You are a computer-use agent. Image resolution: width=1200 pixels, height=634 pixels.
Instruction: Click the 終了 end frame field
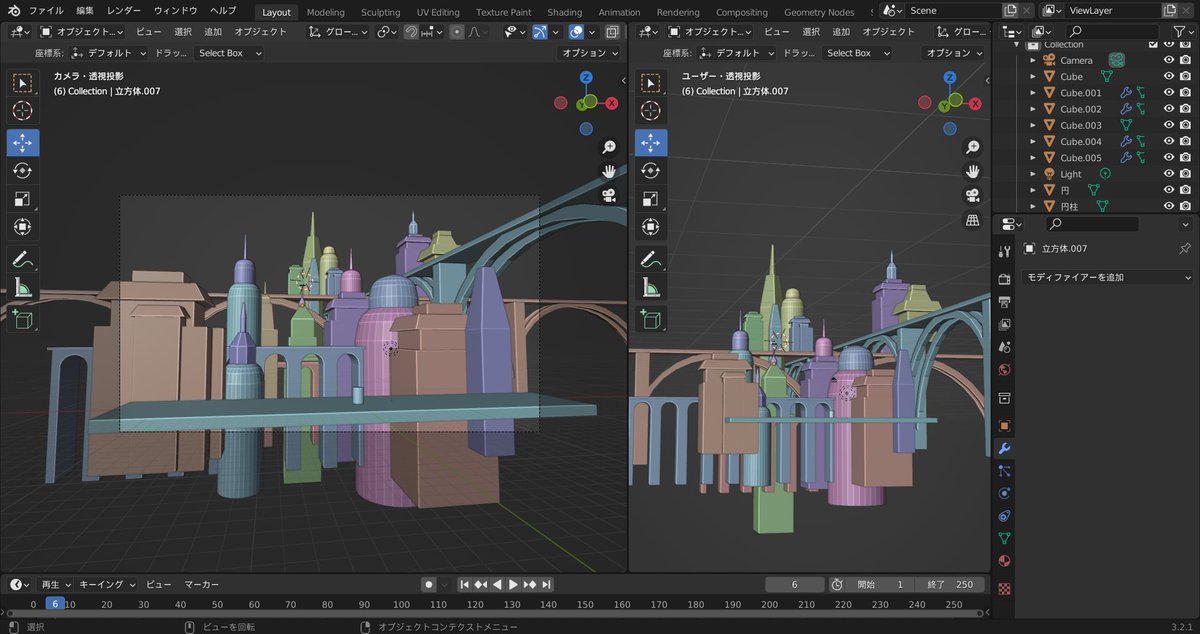coord(948,584)
